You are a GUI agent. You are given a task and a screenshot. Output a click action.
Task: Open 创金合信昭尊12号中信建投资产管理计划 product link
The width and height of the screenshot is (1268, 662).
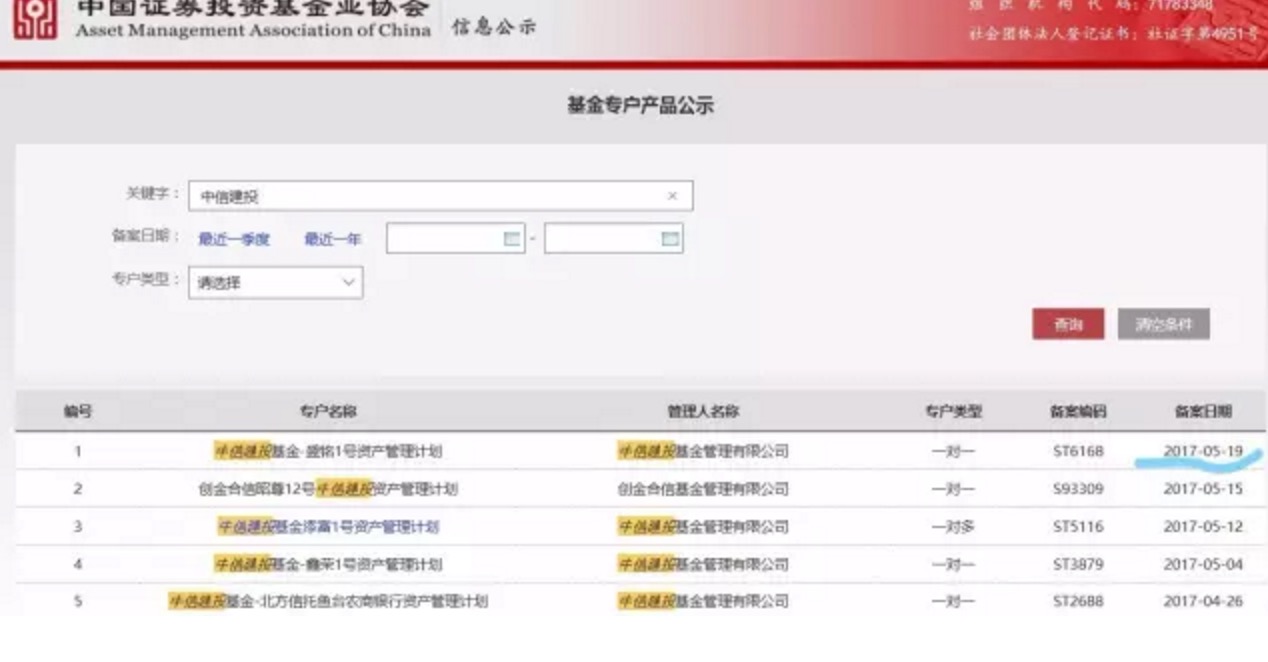[328, 489]
